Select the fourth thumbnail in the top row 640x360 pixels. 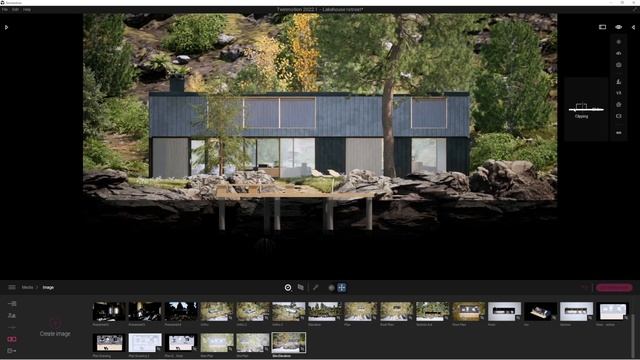tap(217, 311)
